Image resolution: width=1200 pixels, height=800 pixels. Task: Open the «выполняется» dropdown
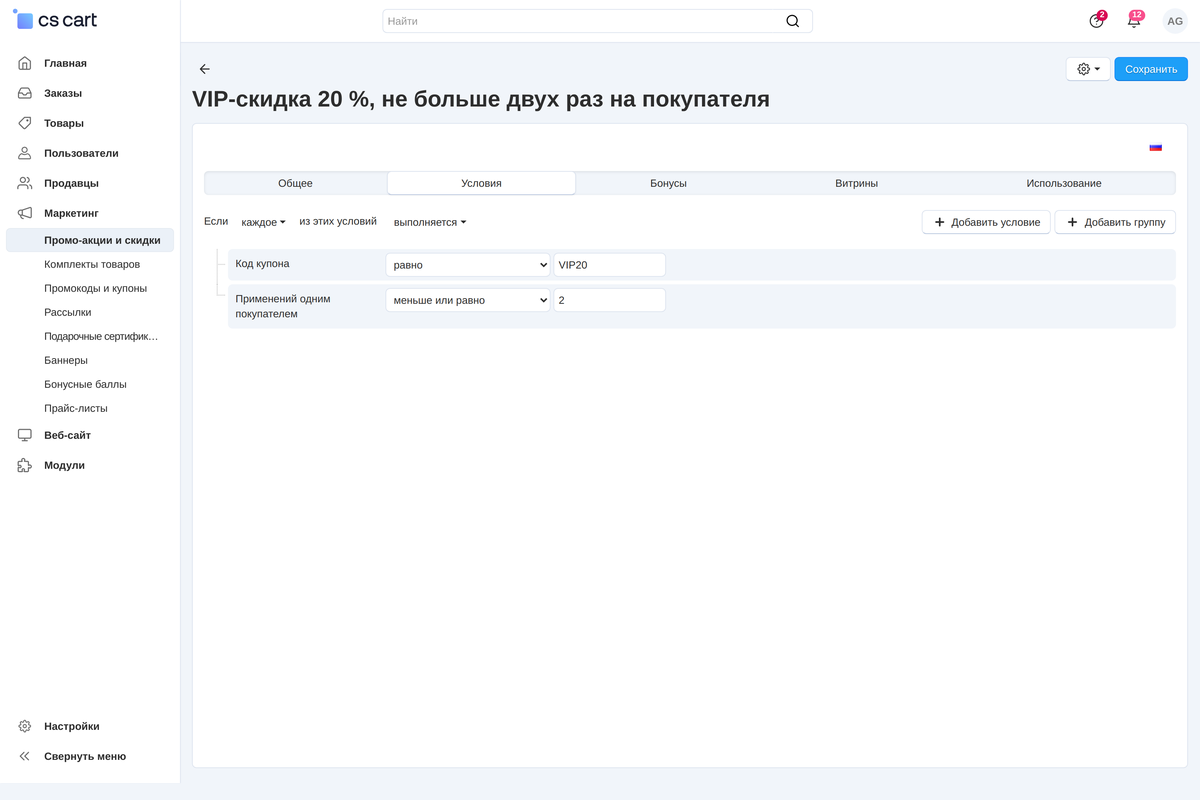pyautogui.click(x=430, y=222)
